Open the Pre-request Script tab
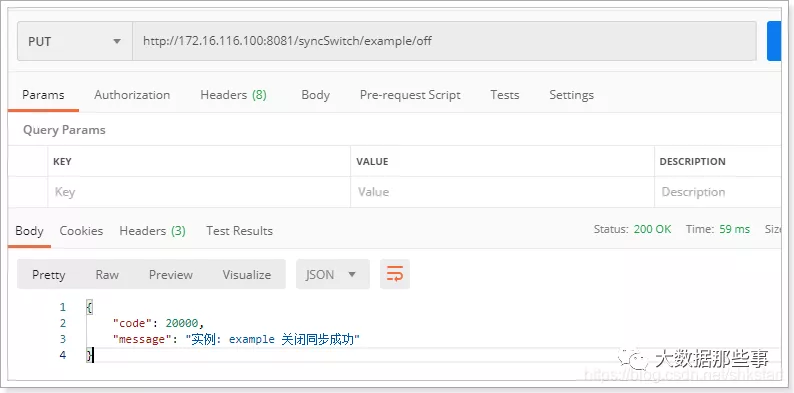This screenshot has height=393, width=794. coord(410,95)
